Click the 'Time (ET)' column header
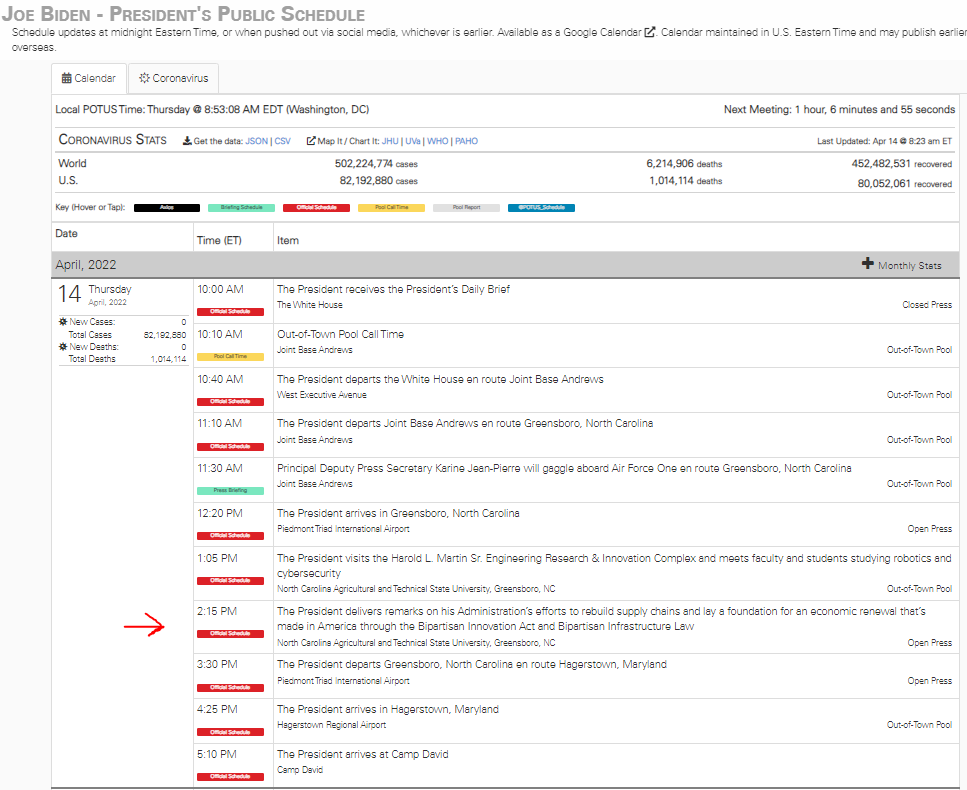This screenshot has height=790, width=967. tap(219, 241)
